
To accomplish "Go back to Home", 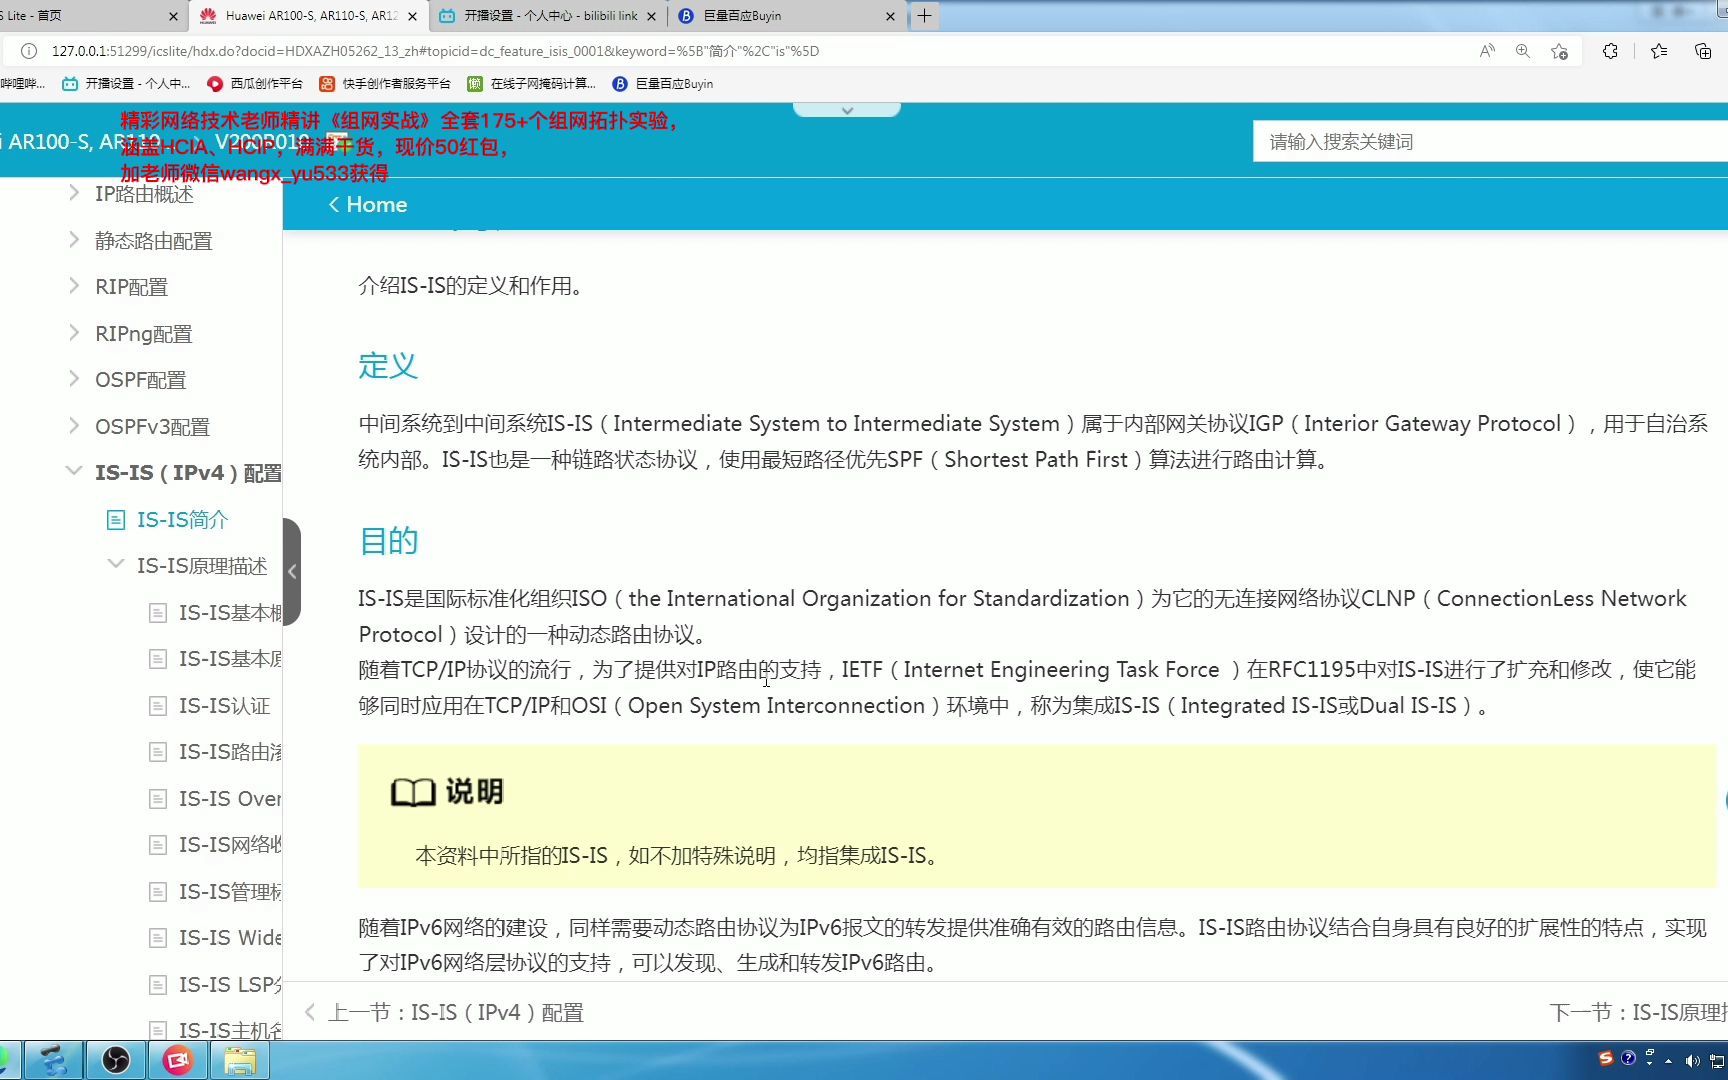I will click(368, 204).
